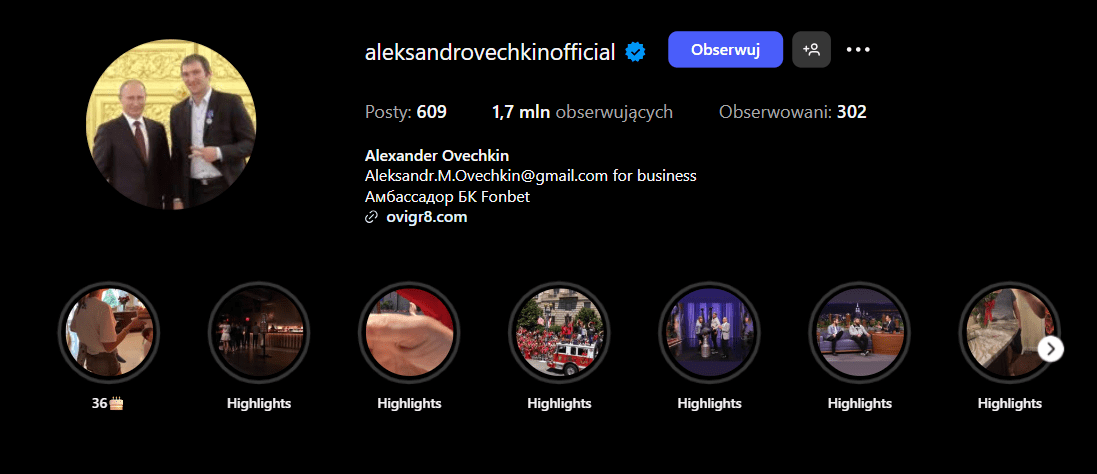Open the purple stage trophy highlight
The image size is (1097, 474).
click(709, 332)
